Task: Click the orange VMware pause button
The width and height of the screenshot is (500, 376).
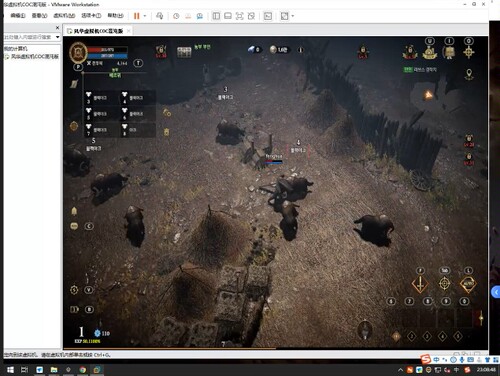Action: tap(136, 16)
